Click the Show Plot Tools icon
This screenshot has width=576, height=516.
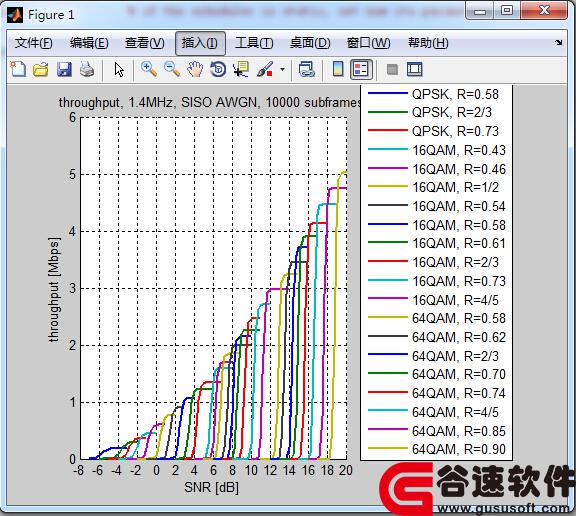(x=415, y=69)
